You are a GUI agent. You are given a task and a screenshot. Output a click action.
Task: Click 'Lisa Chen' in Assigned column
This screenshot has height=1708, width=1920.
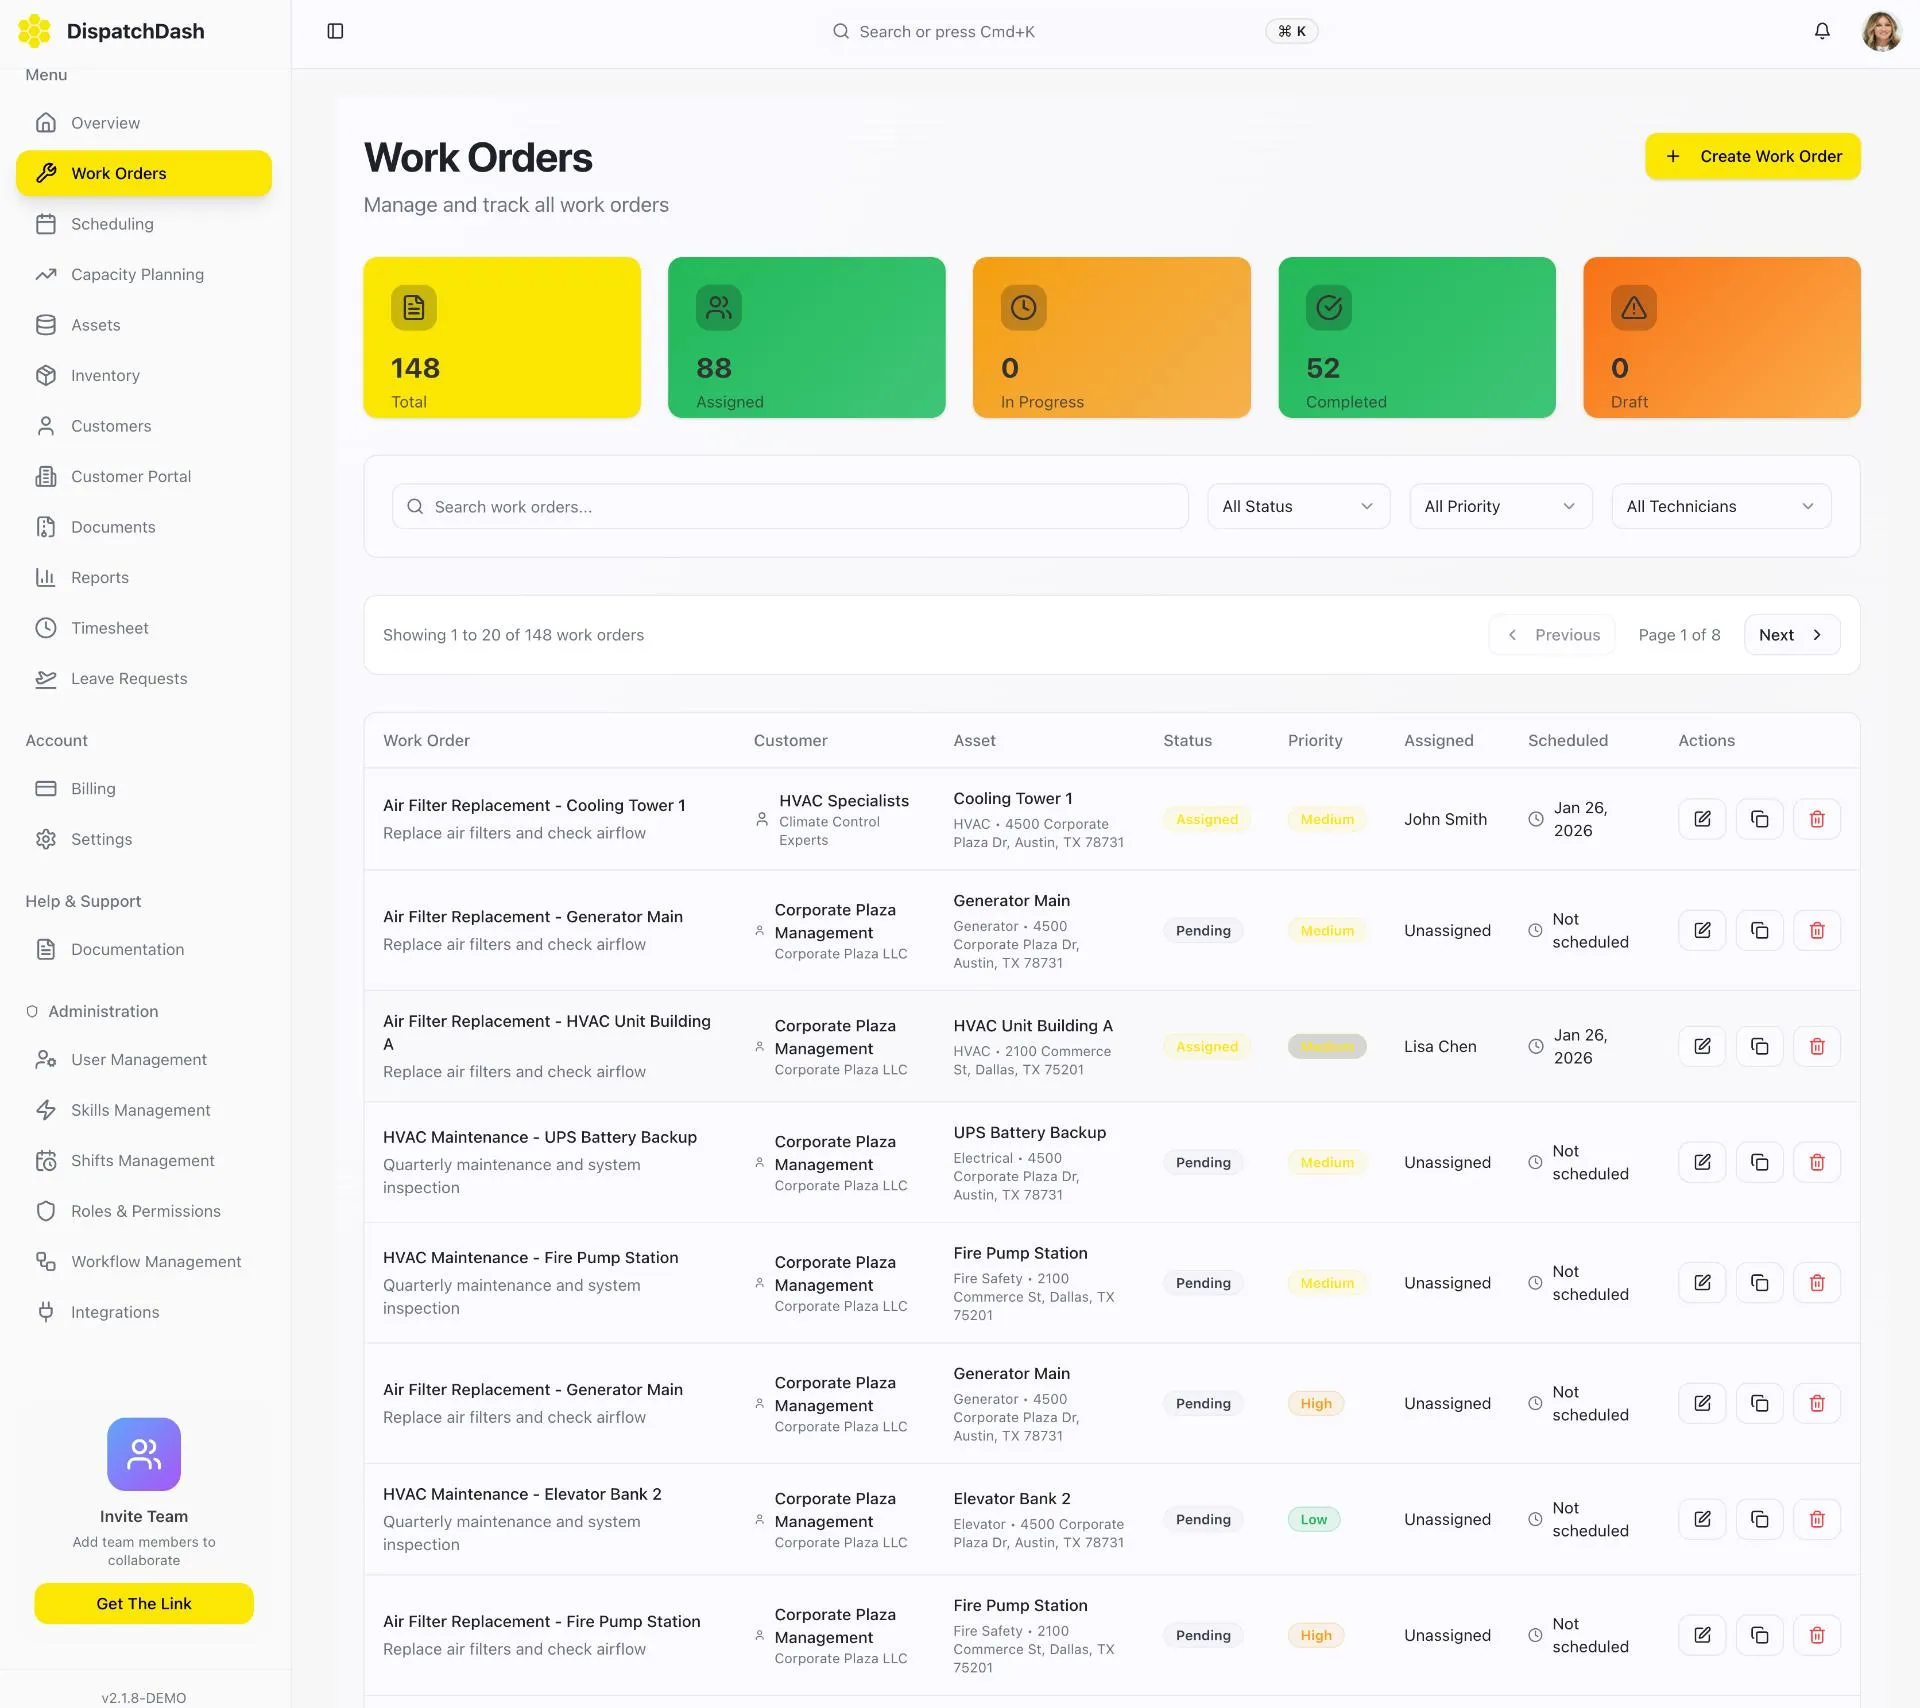pyautogui.click(x=1440, y=1046)
